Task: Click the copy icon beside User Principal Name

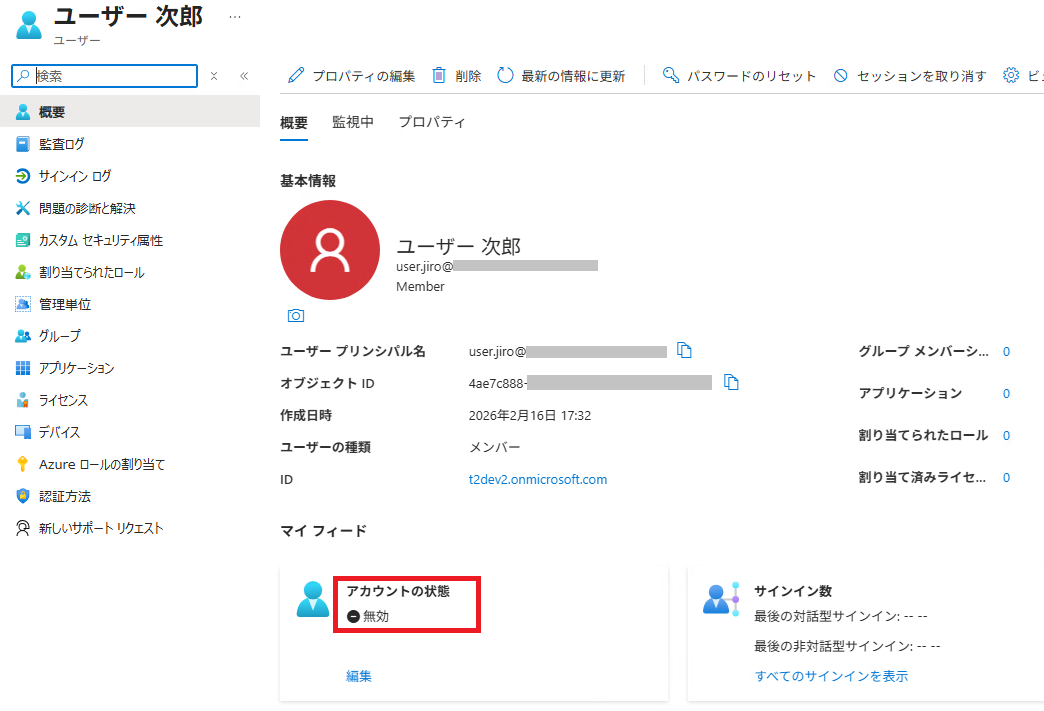Action: (x=684, y=350)
